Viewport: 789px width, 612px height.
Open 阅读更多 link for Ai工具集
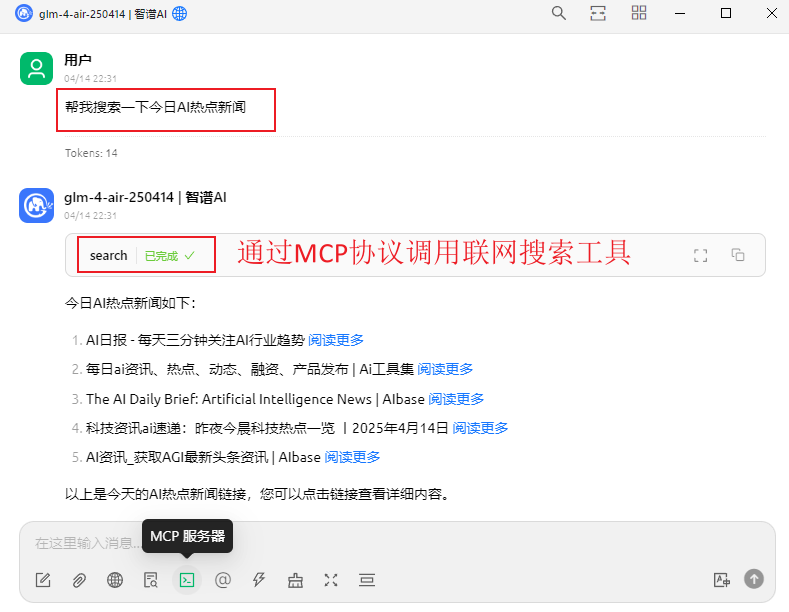tap(445, 369)
